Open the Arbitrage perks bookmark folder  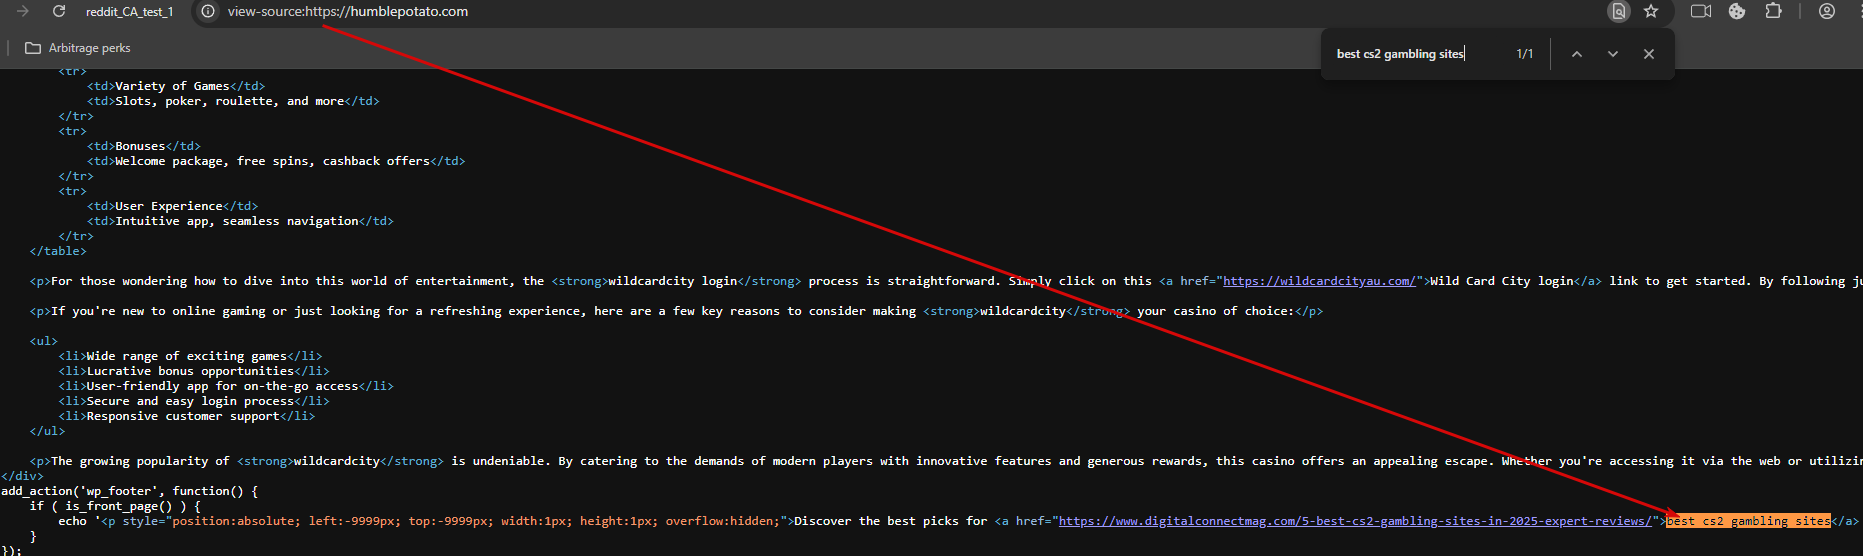(78, 48)
